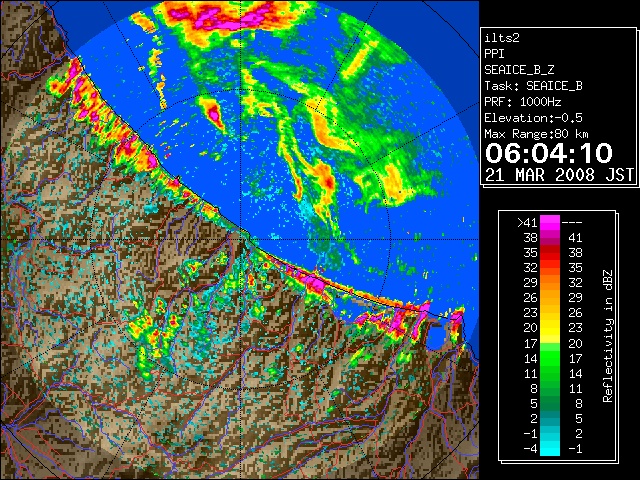Select the PPI scan type label

coord(494,54)
